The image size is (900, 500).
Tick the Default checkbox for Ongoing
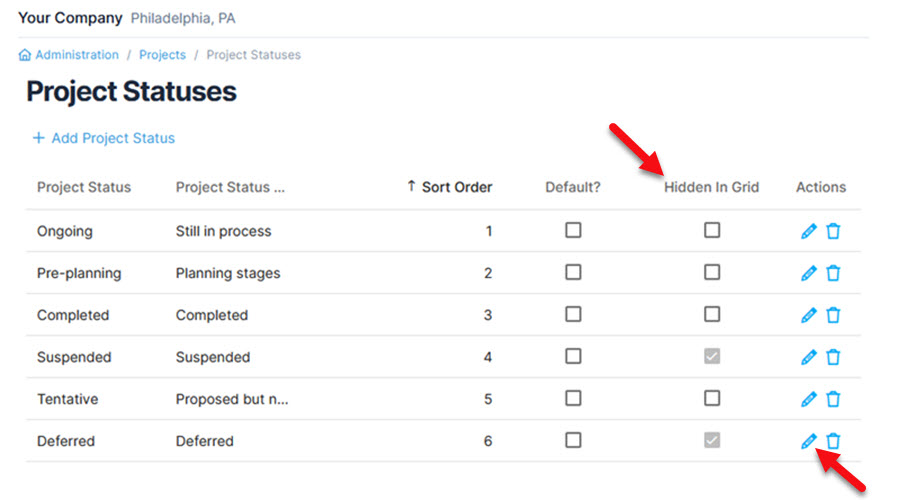click(x=573, y=230)
